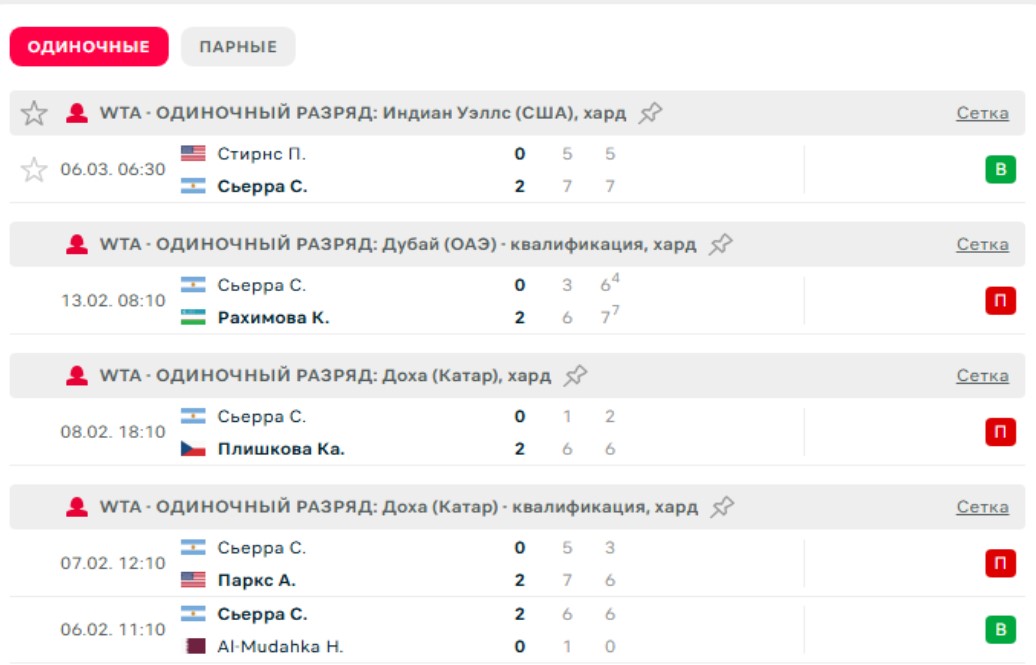1036x665 pixels.
Task: Click the green В badge for Al-Mudahka match
Action: tap(1000, 630)
